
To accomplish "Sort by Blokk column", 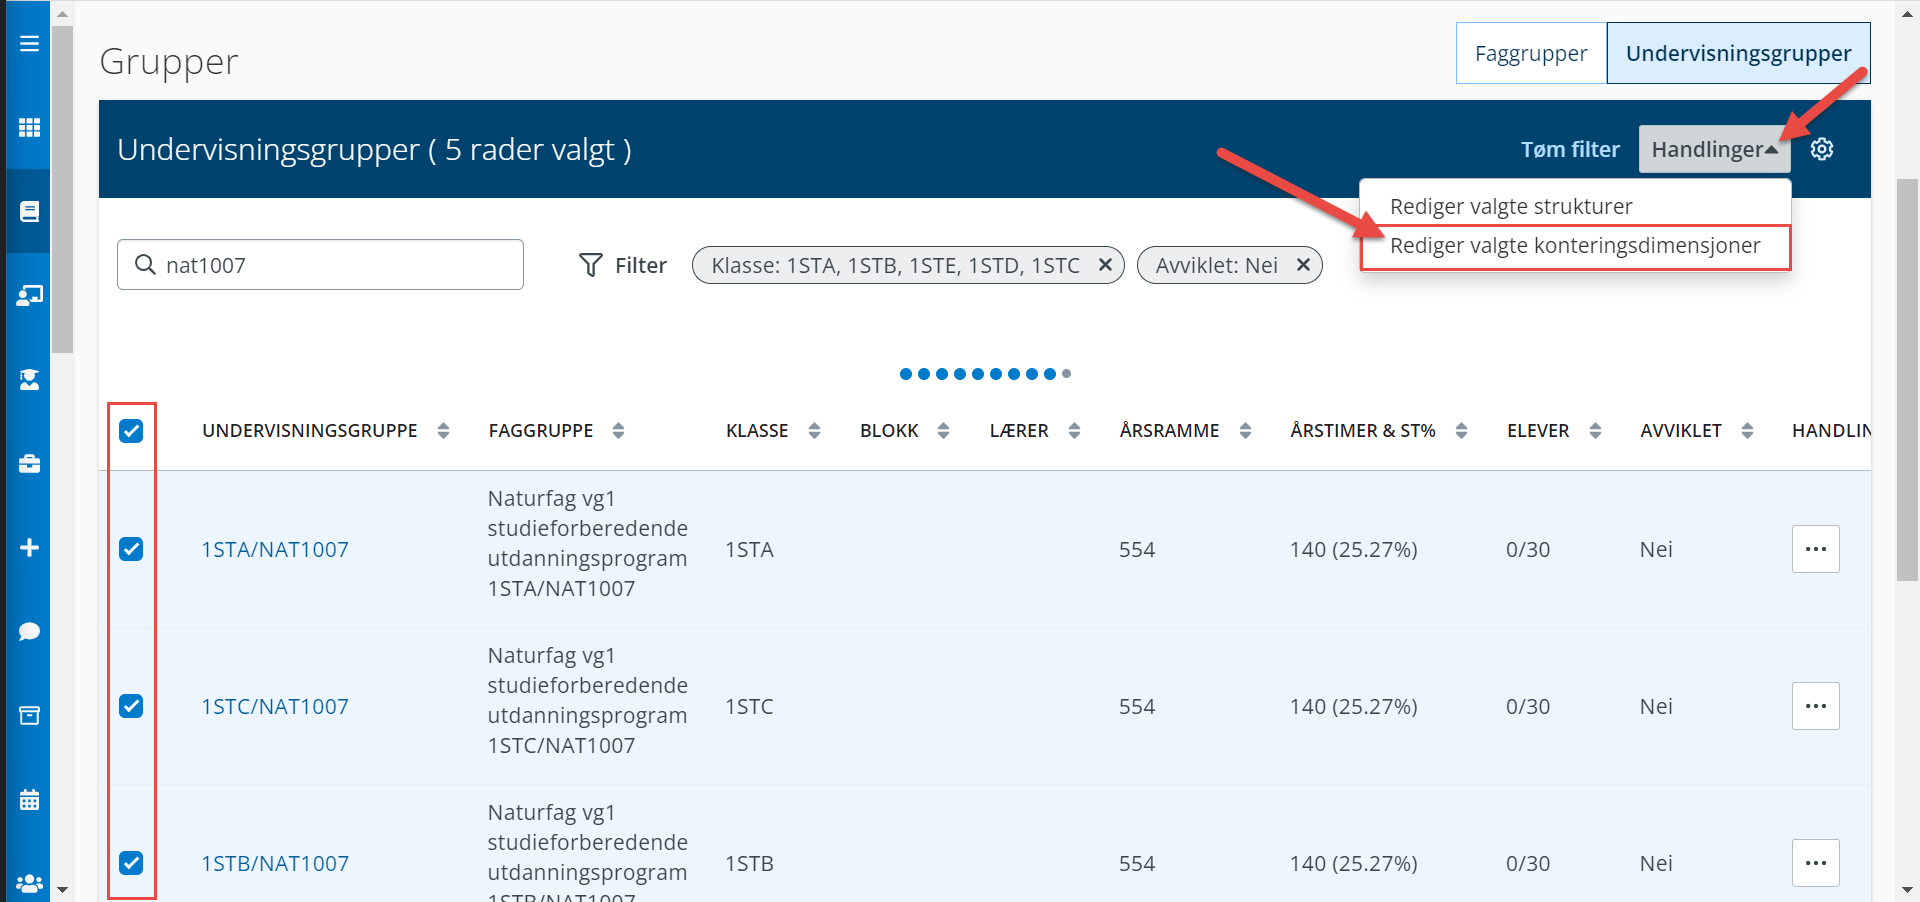I will [x=943, y=431].
